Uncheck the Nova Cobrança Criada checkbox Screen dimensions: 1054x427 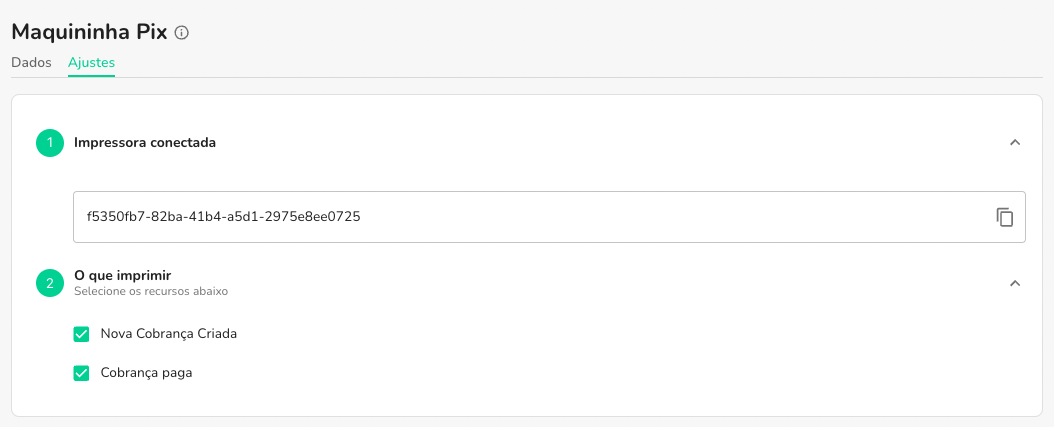click(82, 334)
